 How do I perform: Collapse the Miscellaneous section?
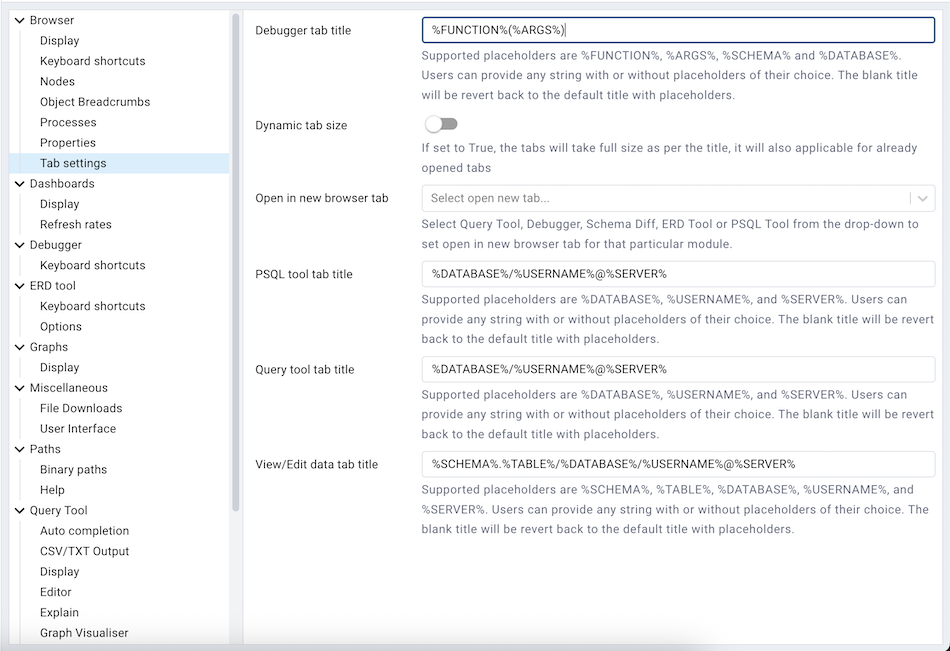18,387
